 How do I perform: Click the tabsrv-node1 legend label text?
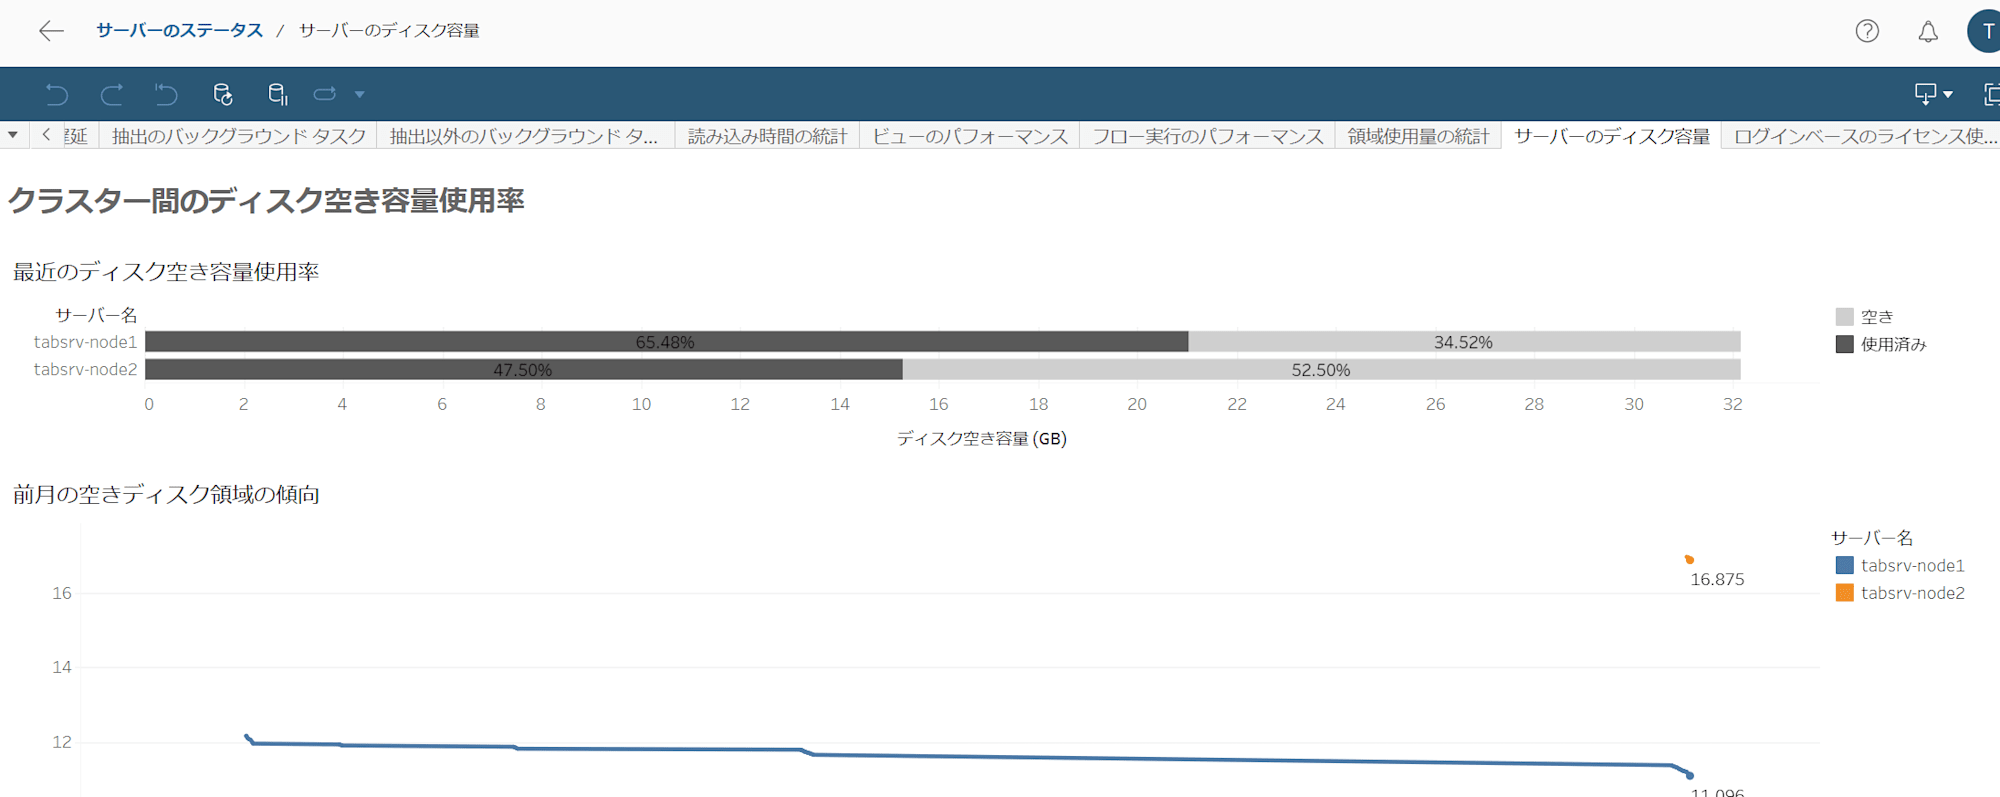coord(1912,566)
